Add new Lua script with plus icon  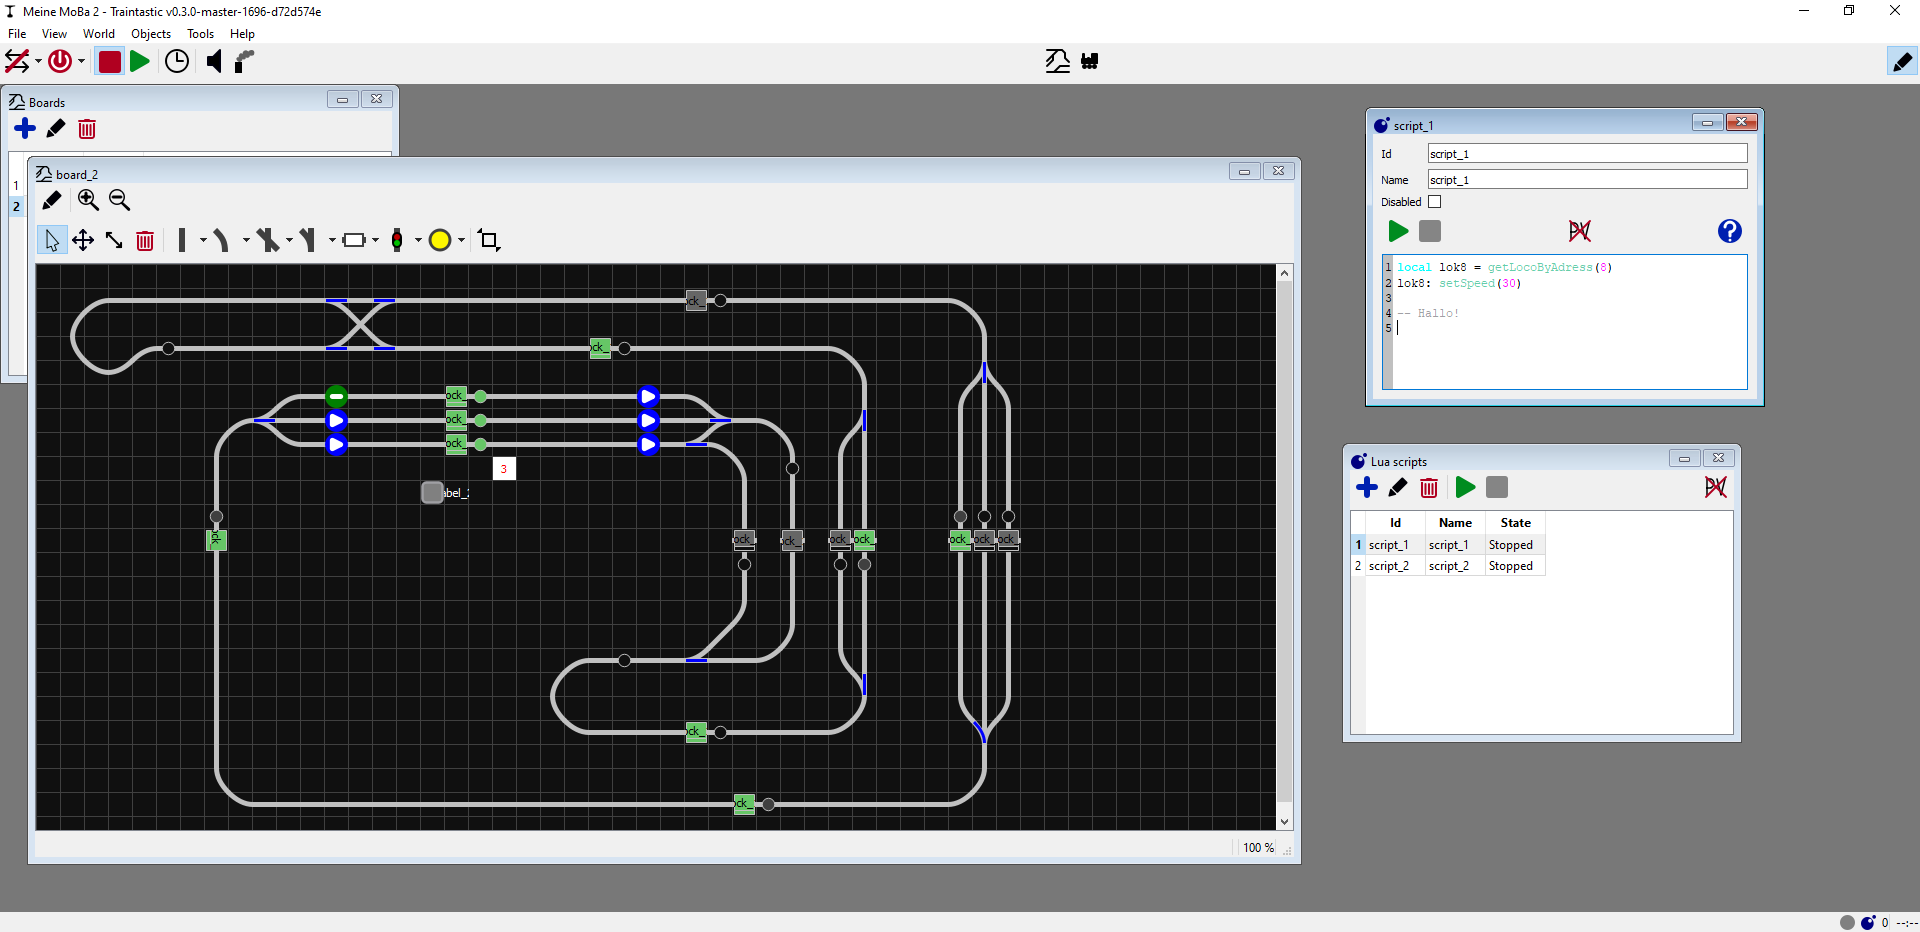1366,488
